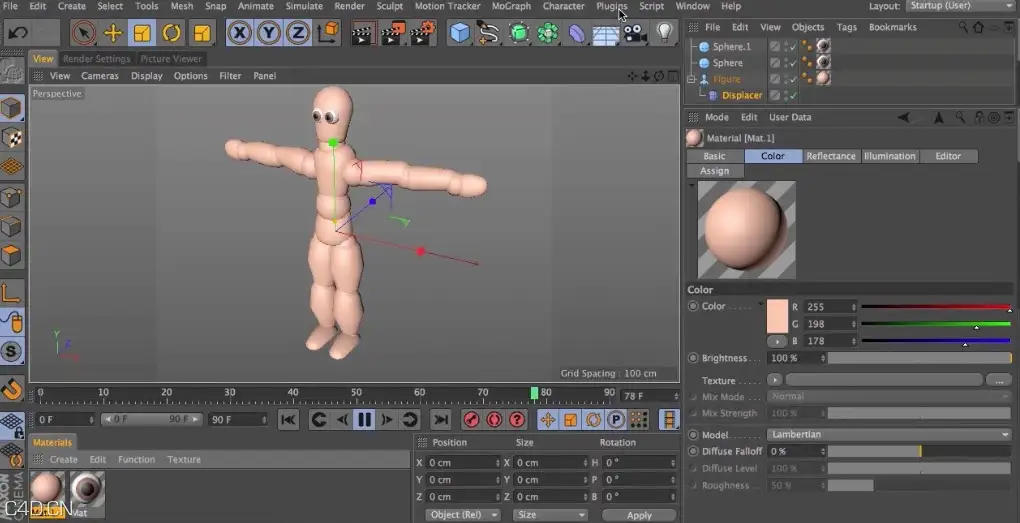The image size is (1020, 523).
Task: Toggle Displacer enabled checkmark
Action: pyautogui.click(x=793, y=96)
